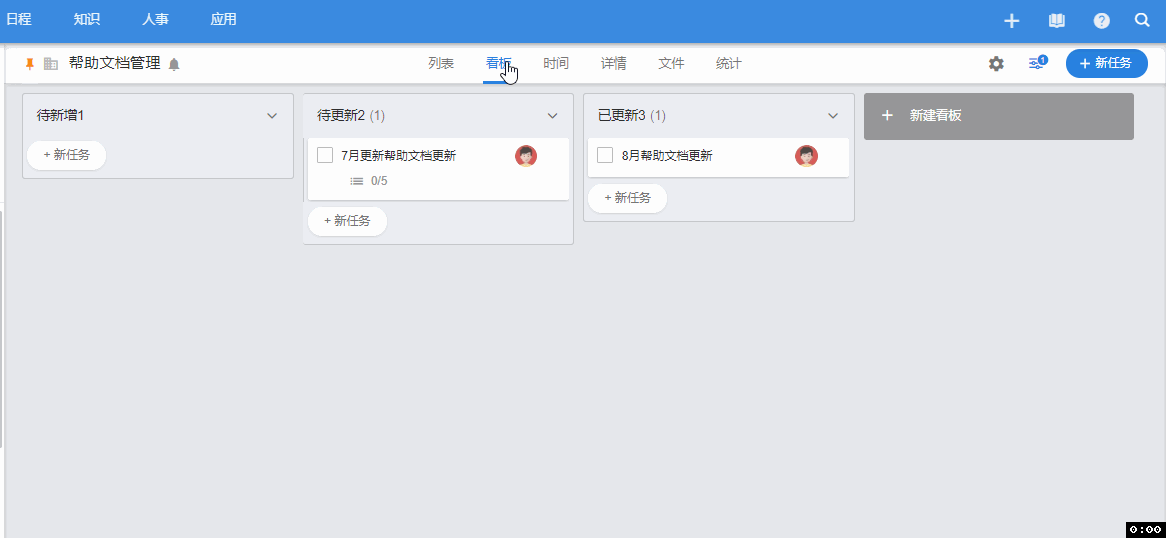1166x538 pixels.
Task: Click the notification bell icon
Action: (x=174, y=65)
